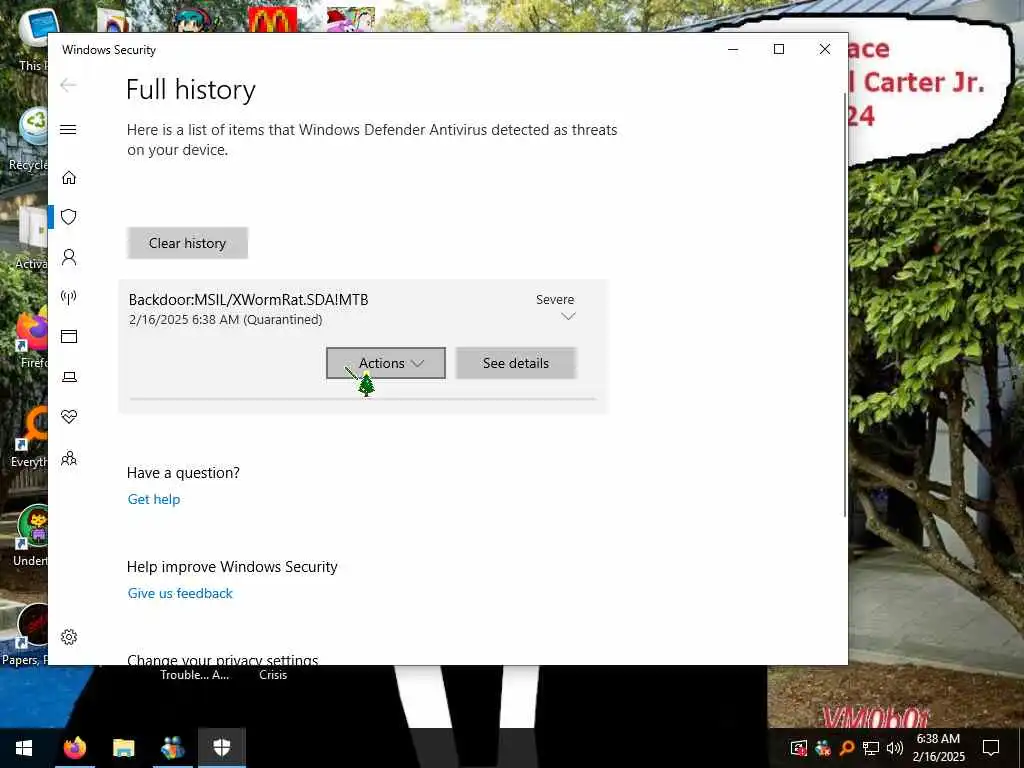Open the people app icon on taskbar
Screen dimensions: 1024x768
(172, 748)
